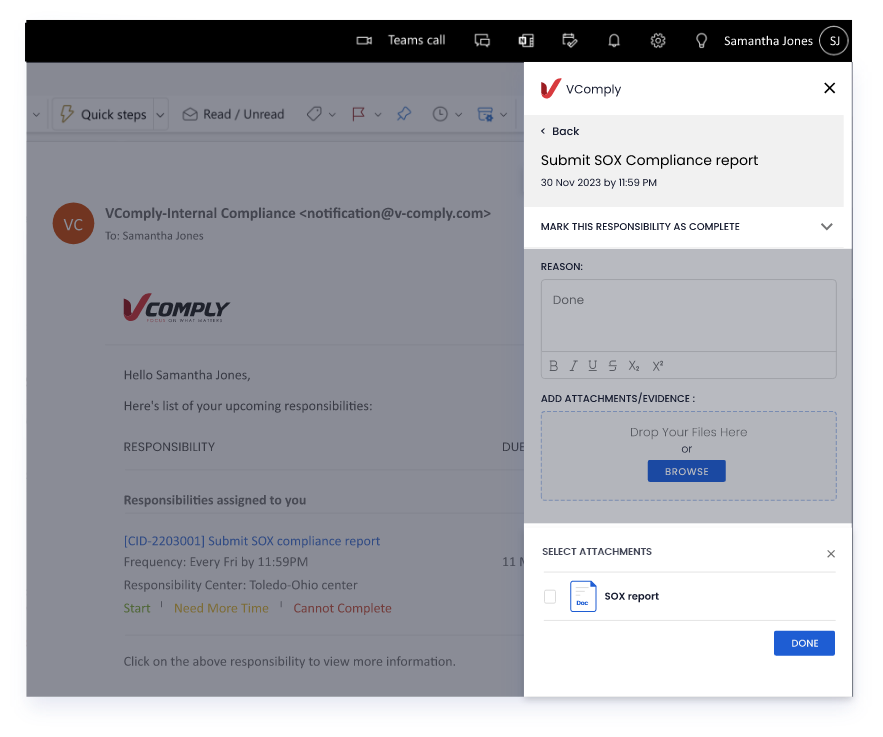Click the Browse button to upload evidence

pos(686,471)
